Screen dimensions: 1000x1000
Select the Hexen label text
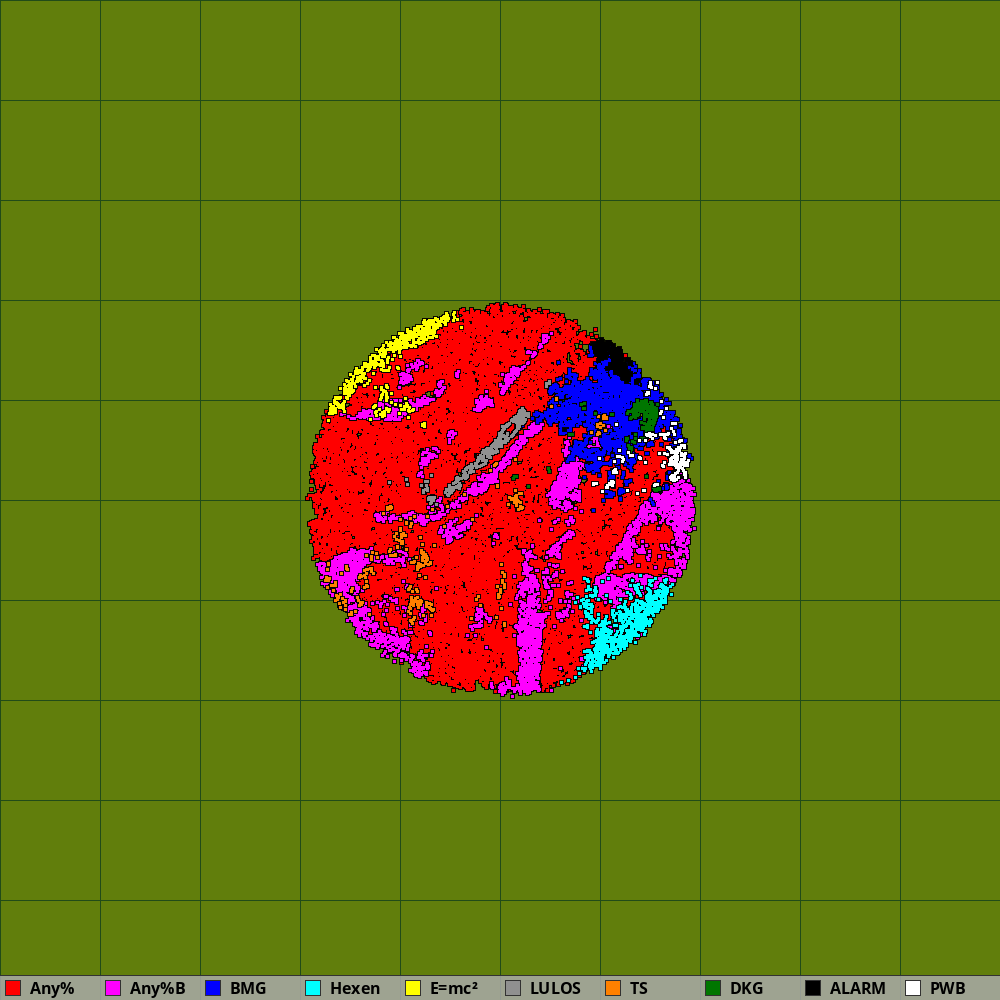tap(355, 989)
